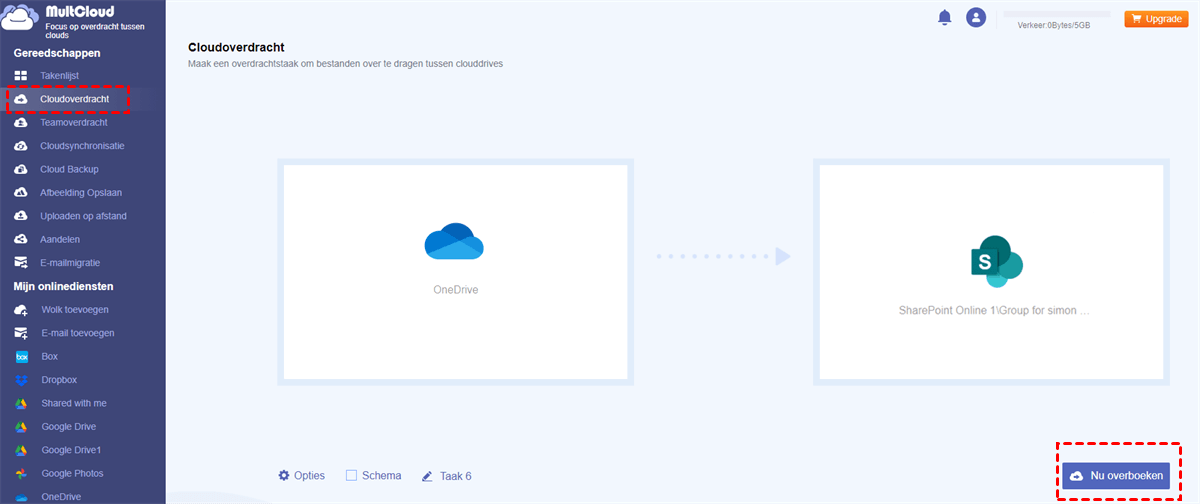Open Opties transfer settings
This screenshot has width=1200, height=504.
click(x=302, y=476)
